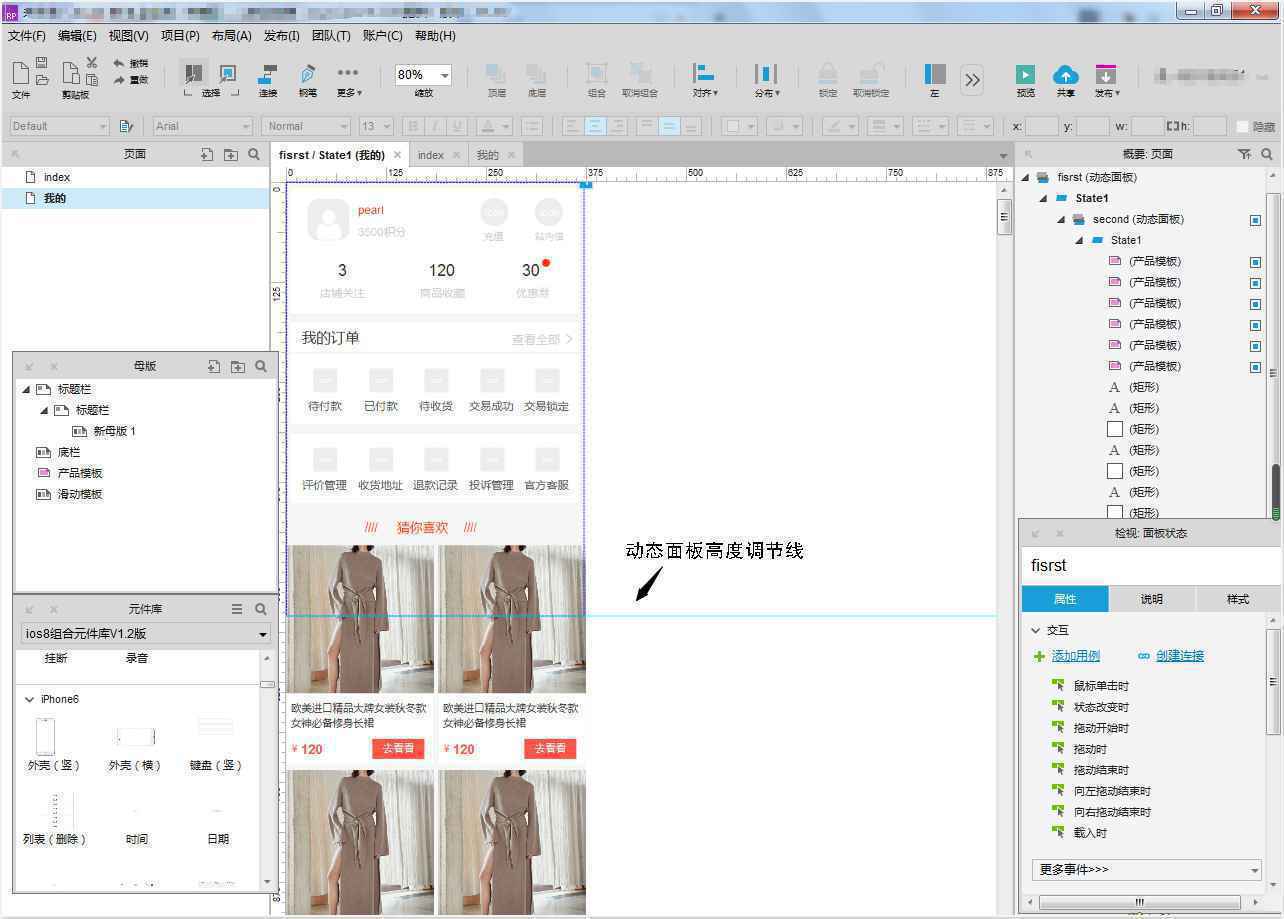Toggle underline text formatting
This screenshot has height=919, width=1284.
(458, 126)
